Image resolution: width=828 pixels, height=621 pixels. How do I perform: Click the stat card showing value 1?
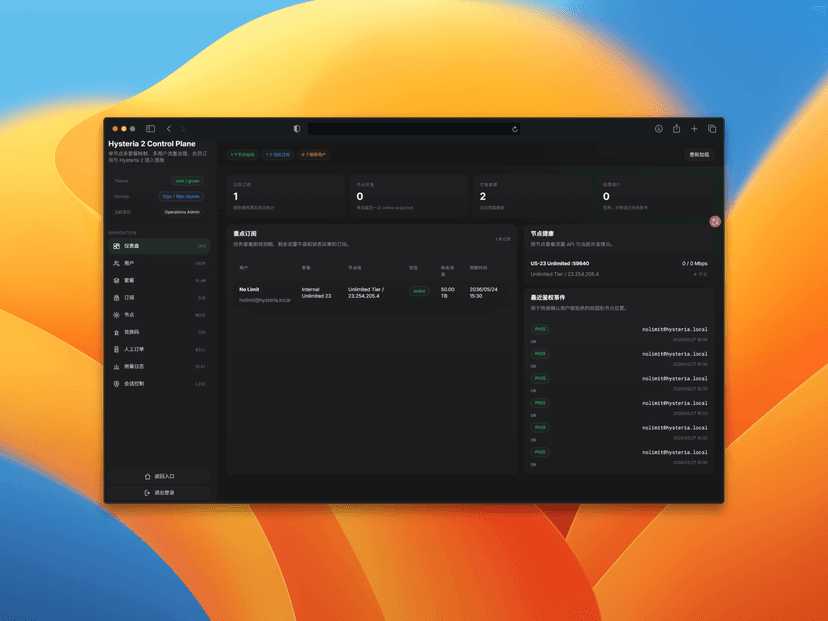tap(286, 196)
